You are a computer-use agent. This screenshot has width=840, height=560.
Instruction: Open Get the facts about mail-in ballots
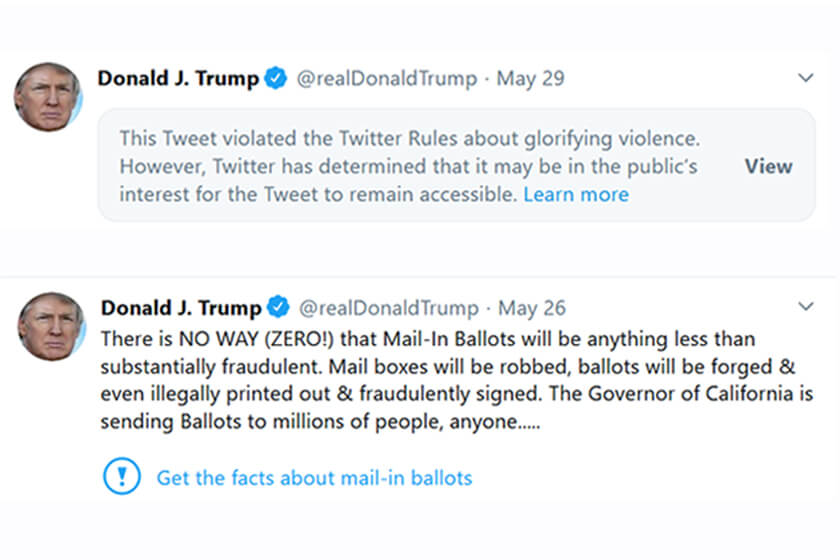314,478
